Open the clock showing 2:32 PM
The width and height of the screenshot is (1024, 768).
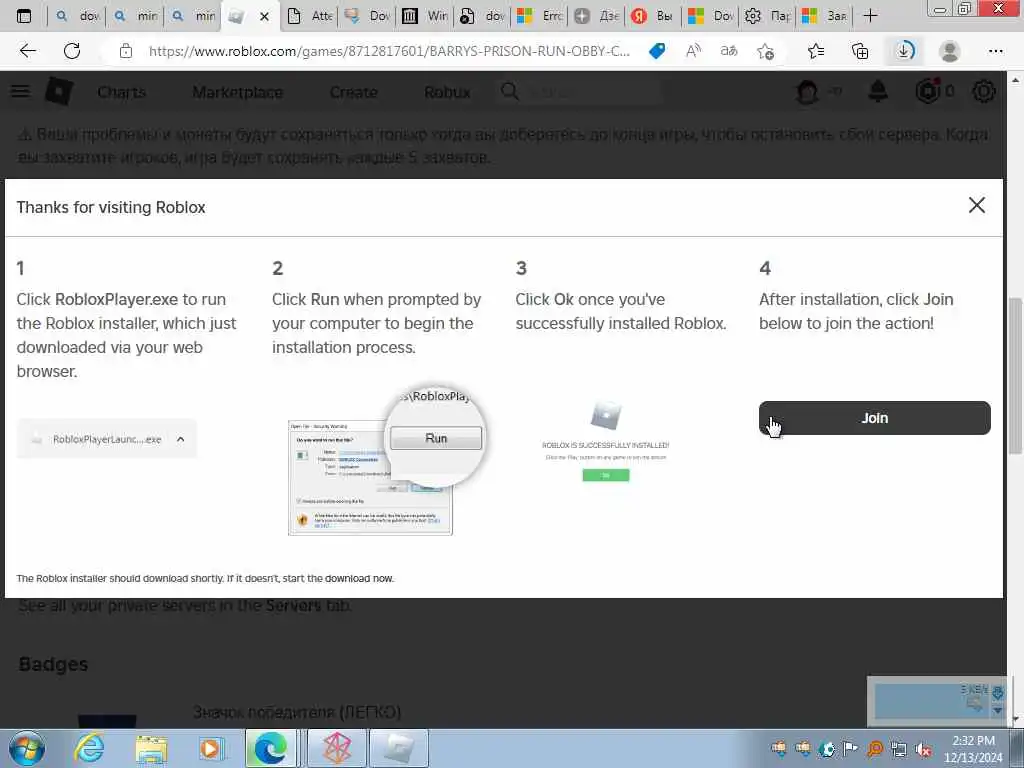pos(973,748)
